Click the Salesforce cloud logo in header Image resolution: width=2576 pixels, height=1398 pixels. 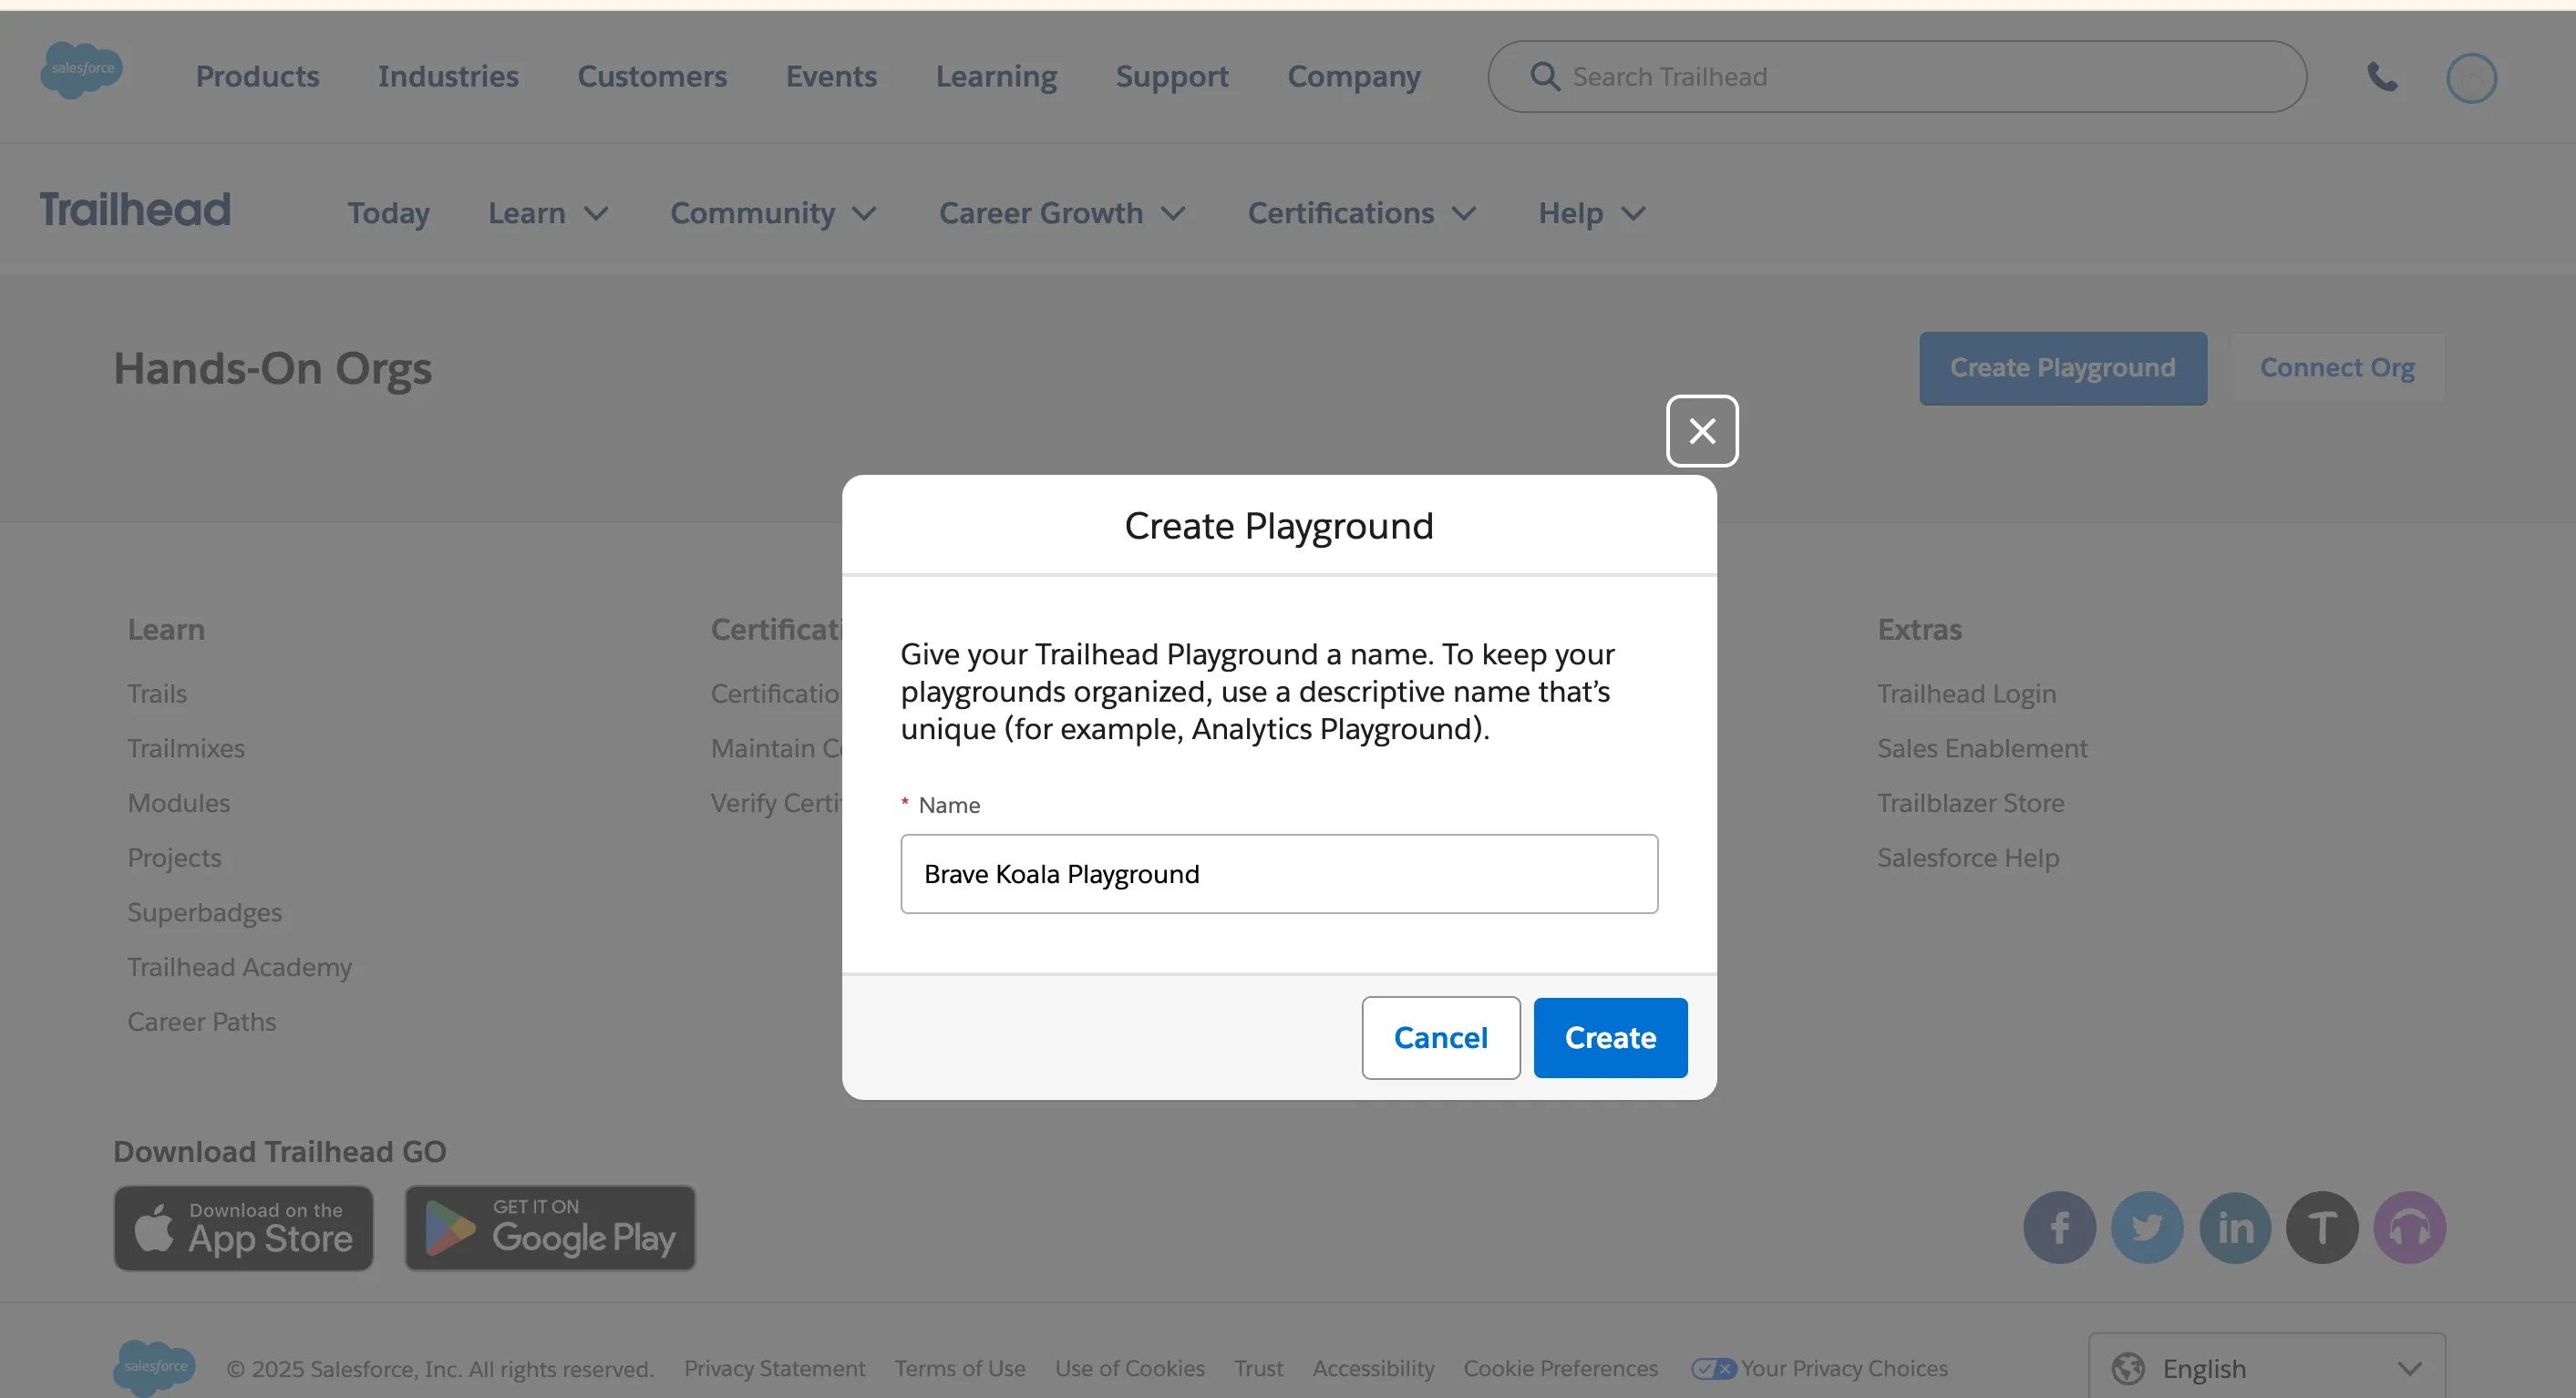(82, 70)
